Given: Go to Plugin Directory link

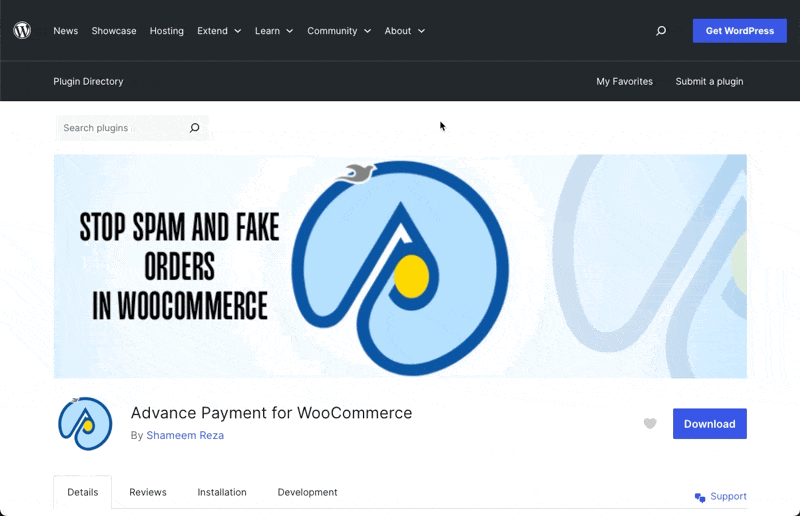Looking at the screenshot, I should (x=88, y=81).
